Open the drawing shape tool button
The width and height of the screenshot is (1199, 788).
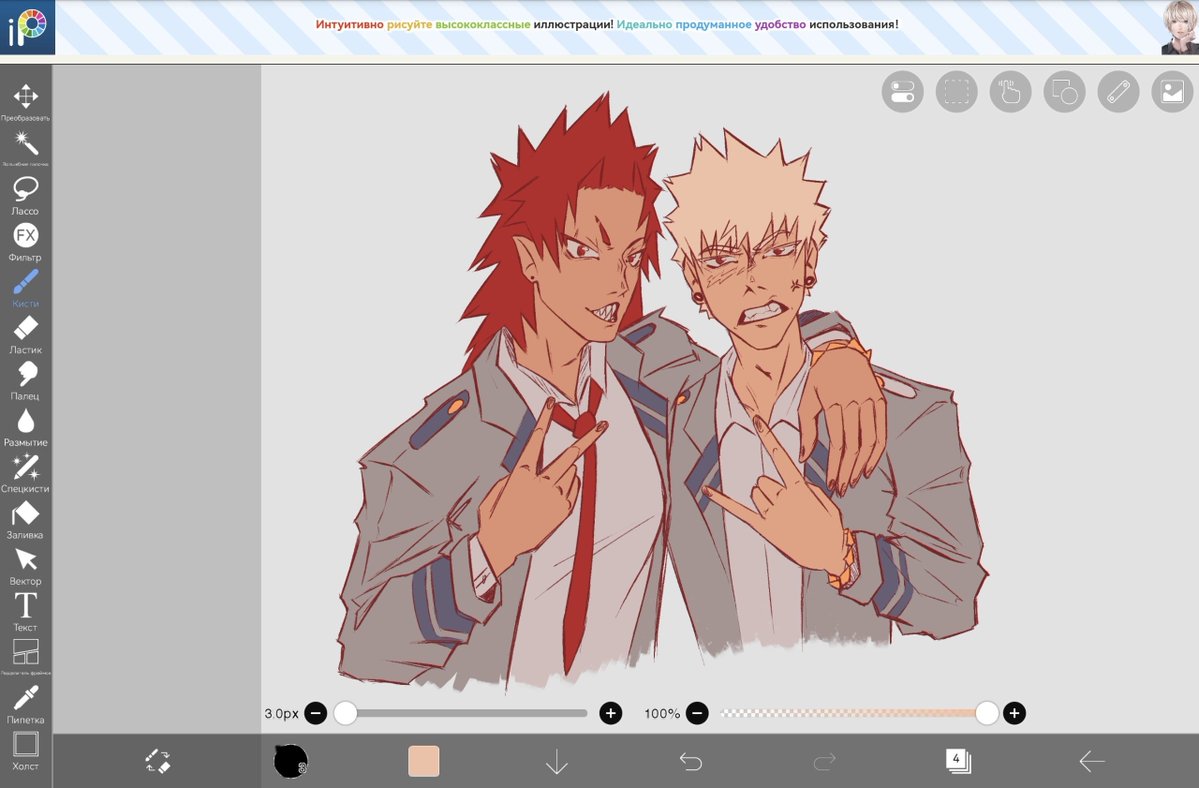[1064, 92]
